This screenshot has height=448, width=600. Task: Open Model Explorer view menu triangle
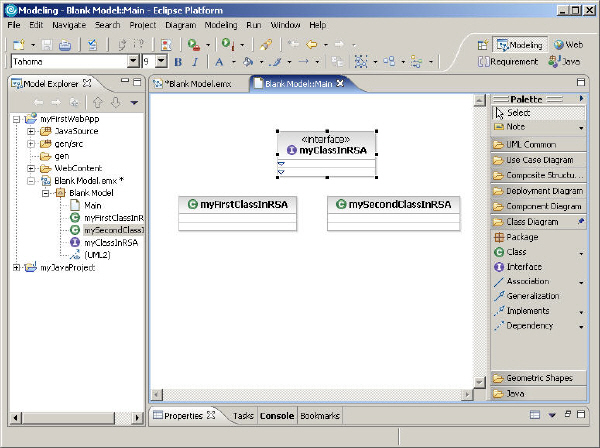[x=134, y=103]
